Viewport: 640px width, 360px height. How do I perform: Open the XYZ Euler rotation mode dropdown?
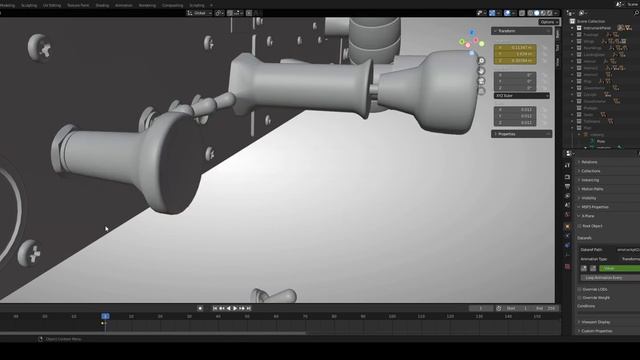point(522,96)
